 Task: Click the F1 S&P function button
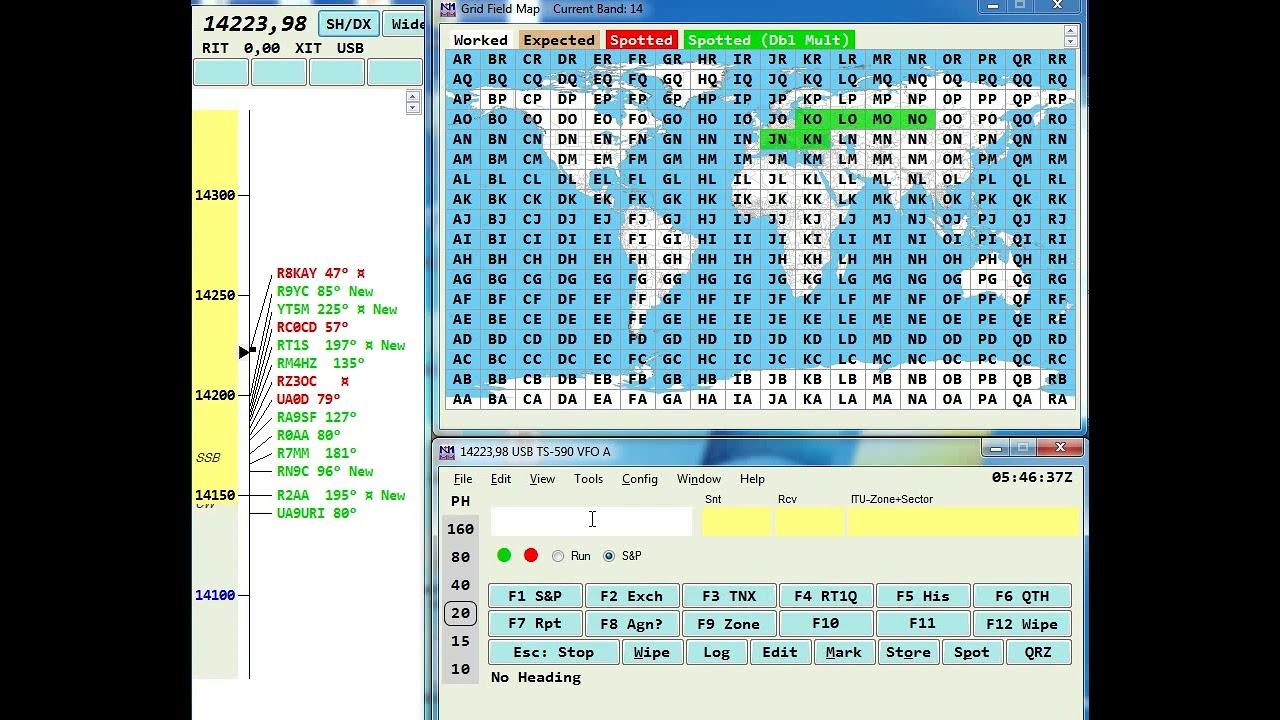click(535, 596)
